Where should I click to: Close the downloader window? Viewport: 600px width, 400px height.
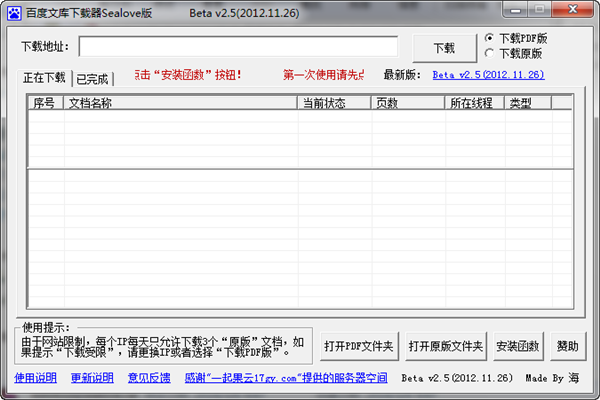pos(573,10)
